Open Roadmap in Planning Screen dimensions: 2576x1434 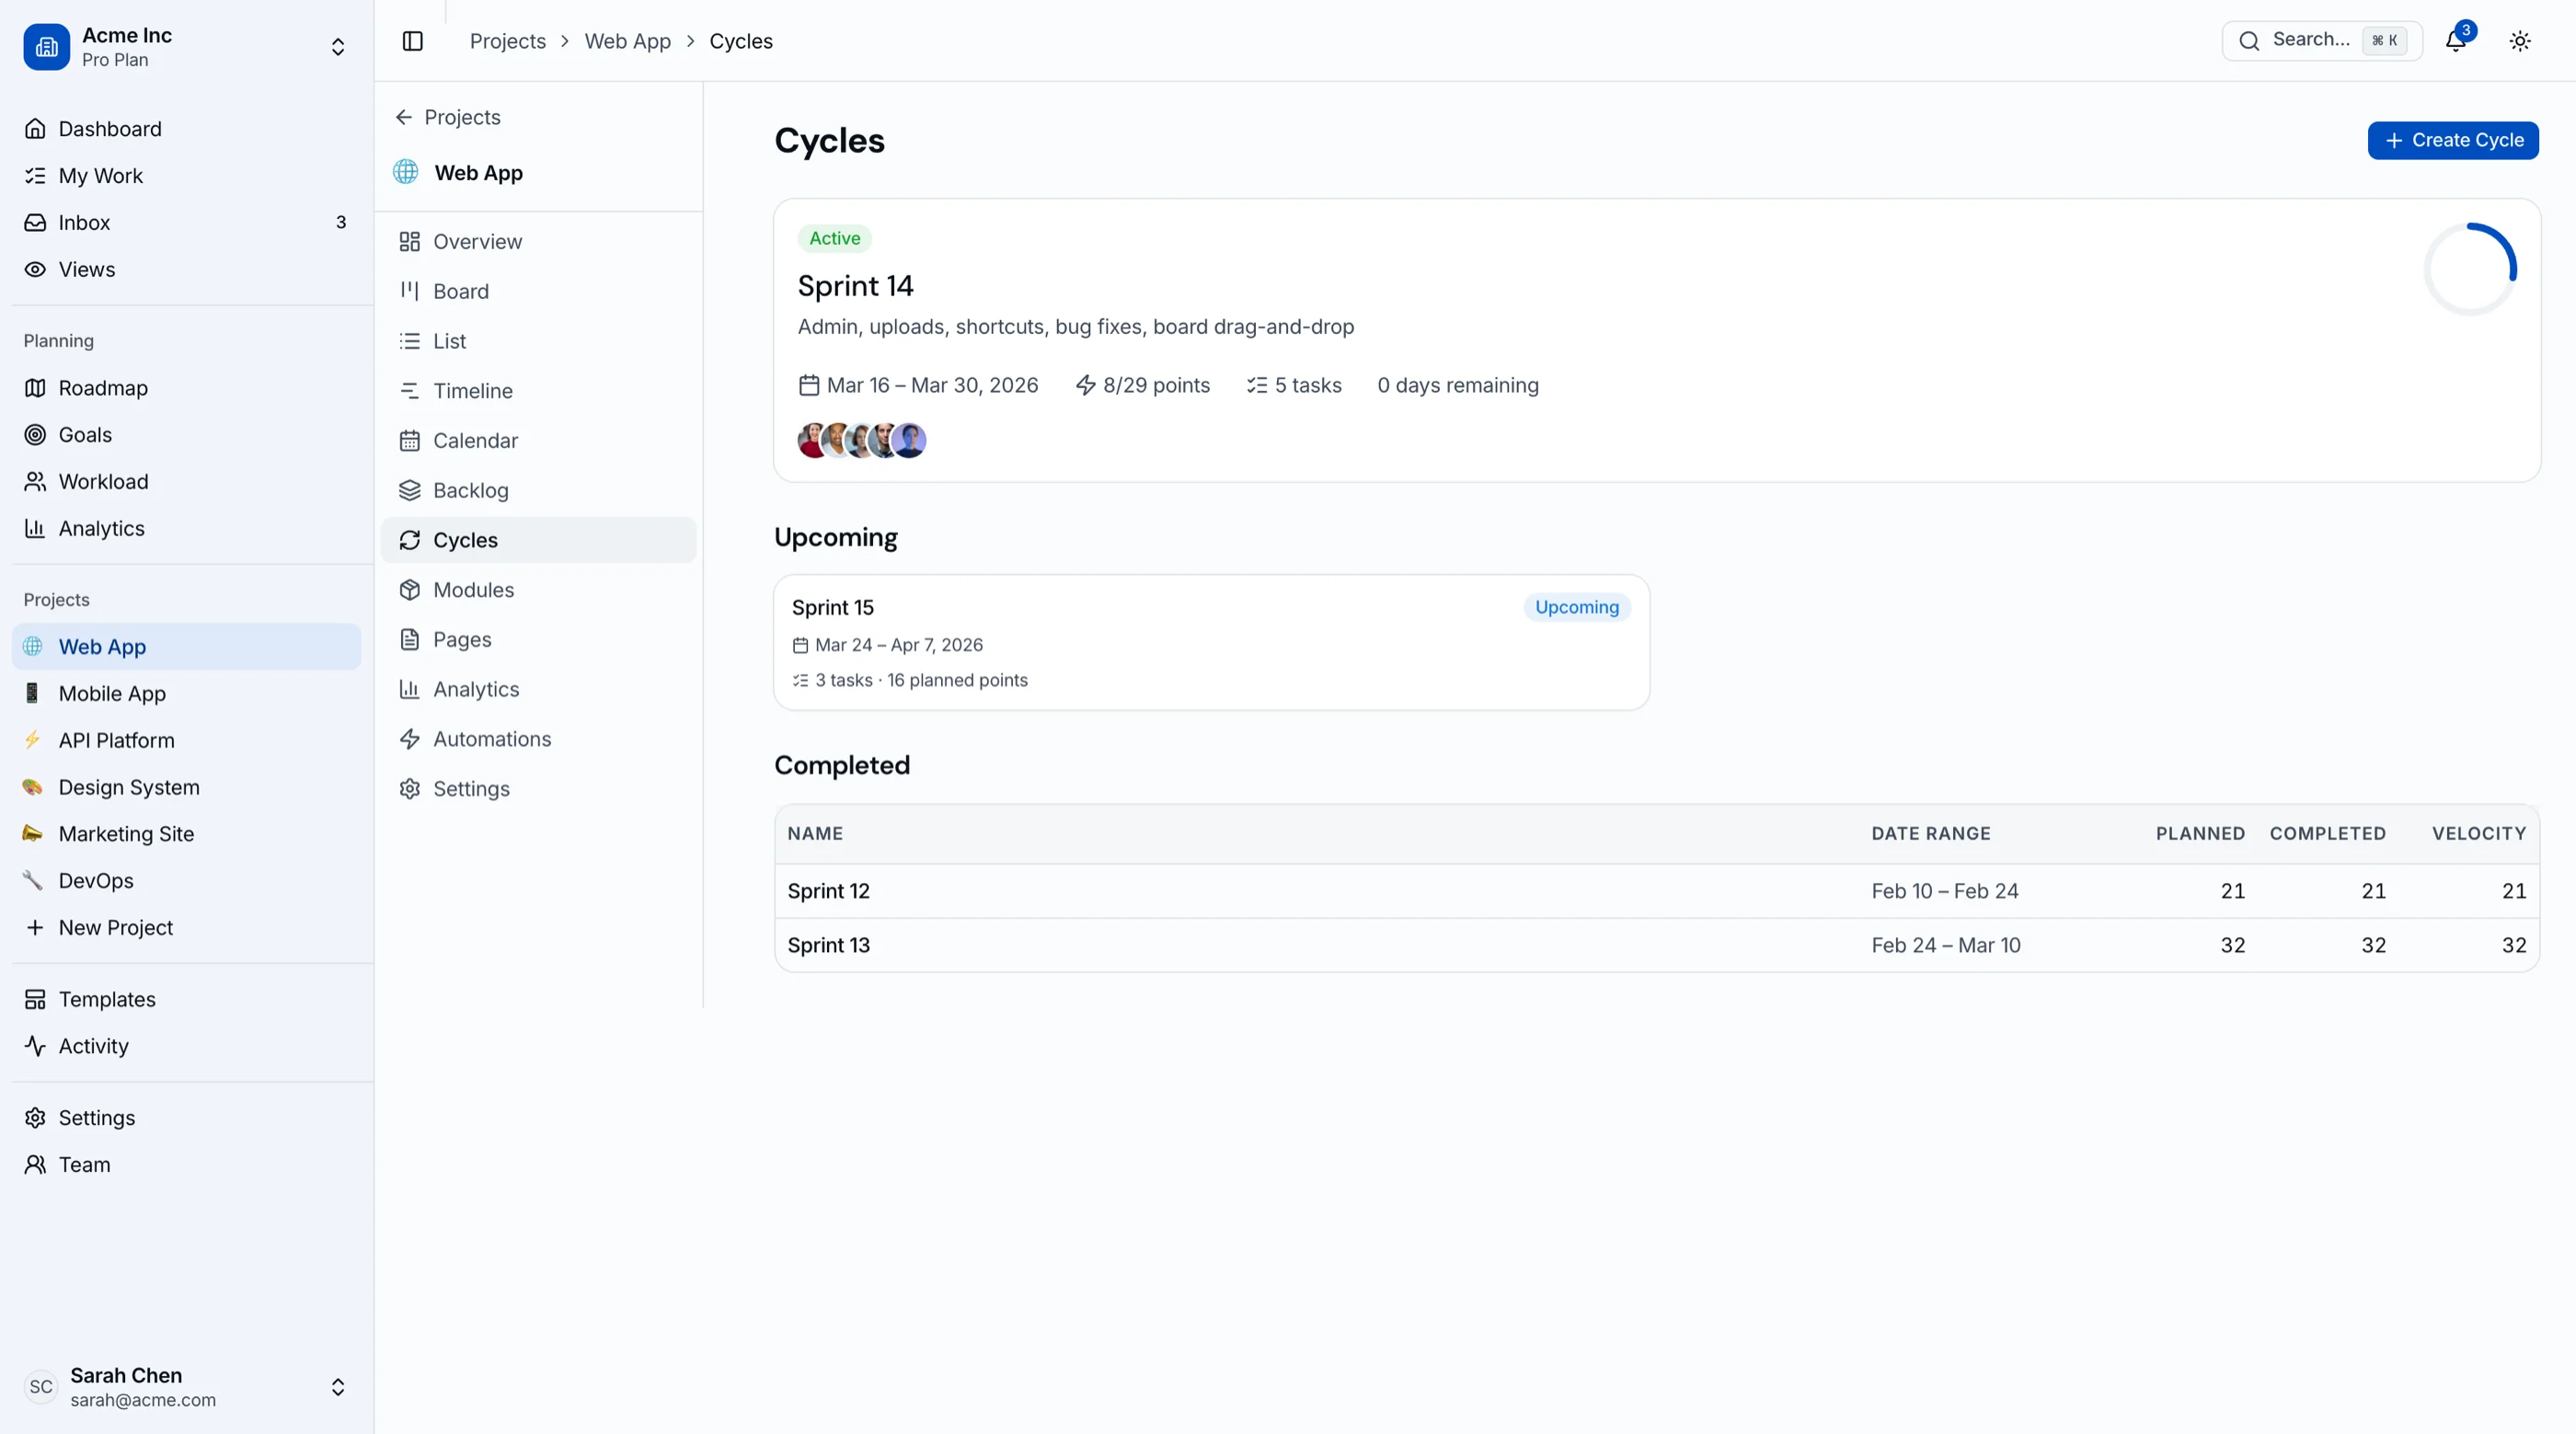[x=187, y=388]
